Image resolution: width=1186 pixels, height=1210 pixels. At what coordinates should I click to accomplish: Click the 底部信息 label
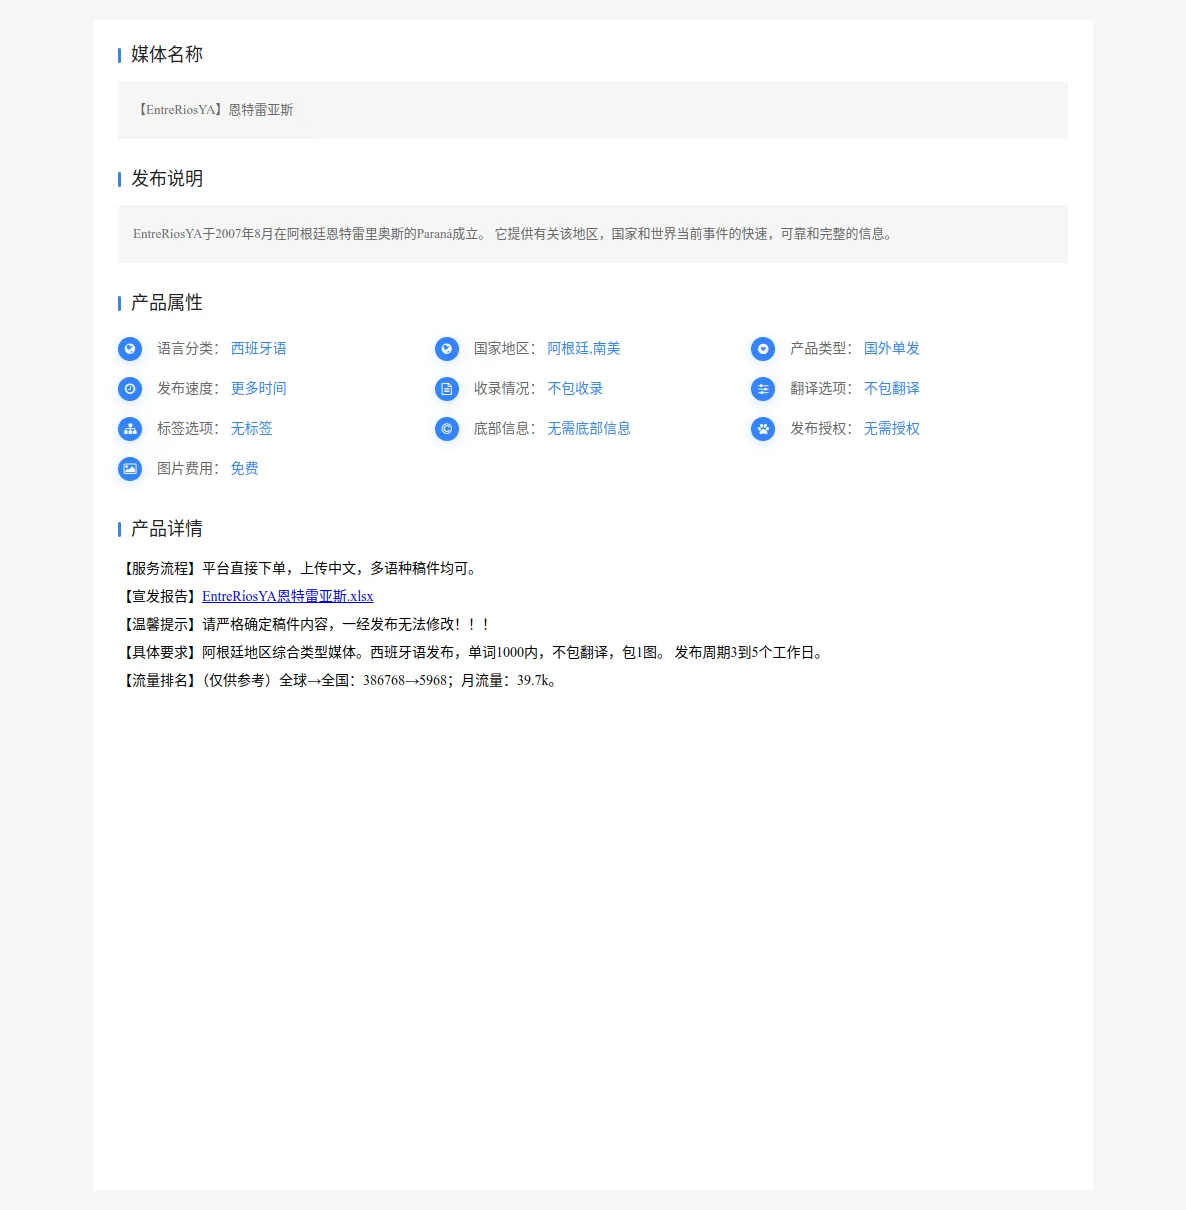click(x=505, y=429)
